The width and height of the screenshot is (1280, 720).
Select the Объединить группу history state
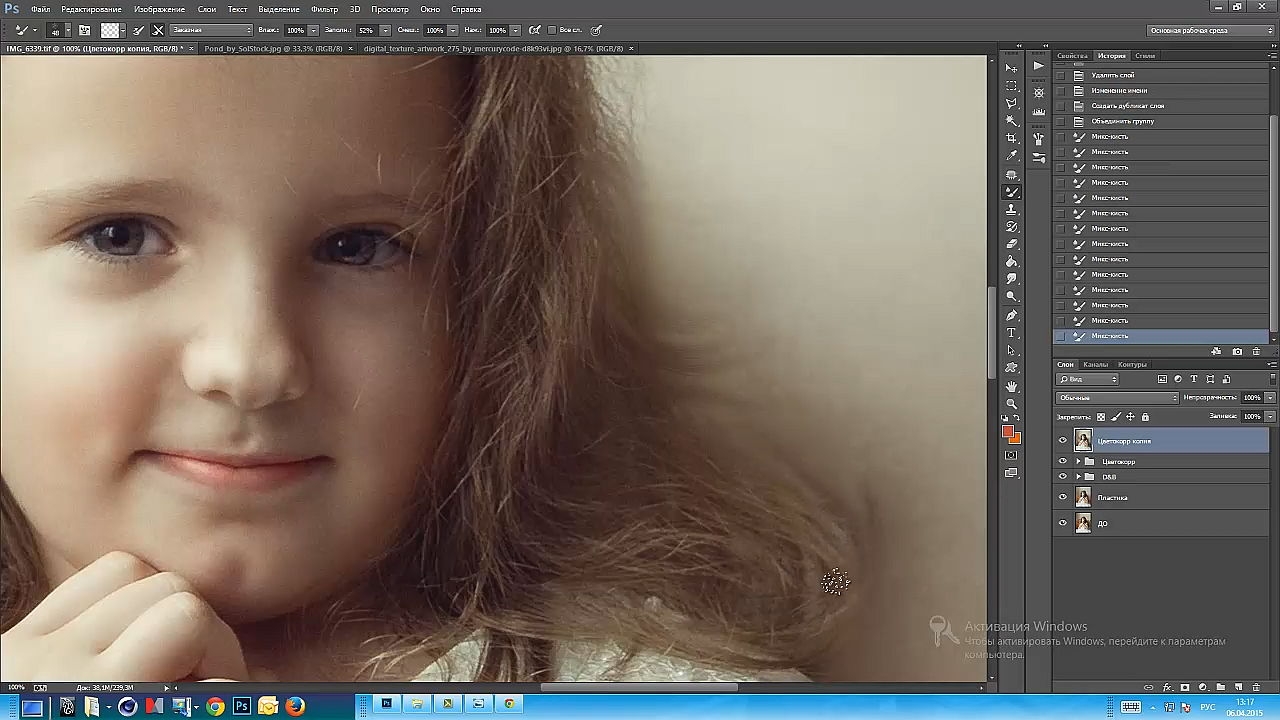tap(1123, 121)
